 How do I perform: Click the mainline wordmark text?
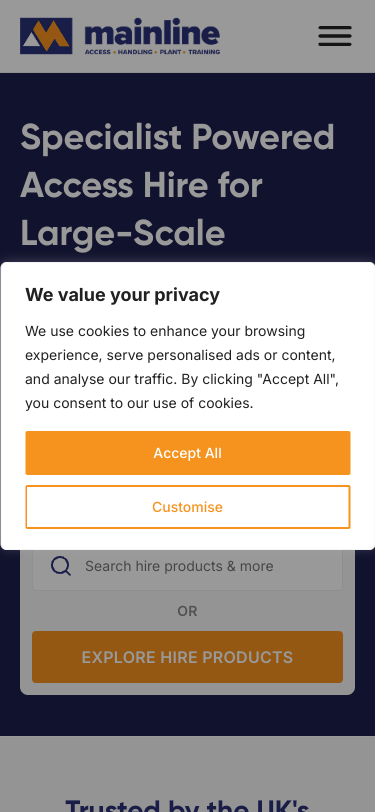tap(152, 33)
